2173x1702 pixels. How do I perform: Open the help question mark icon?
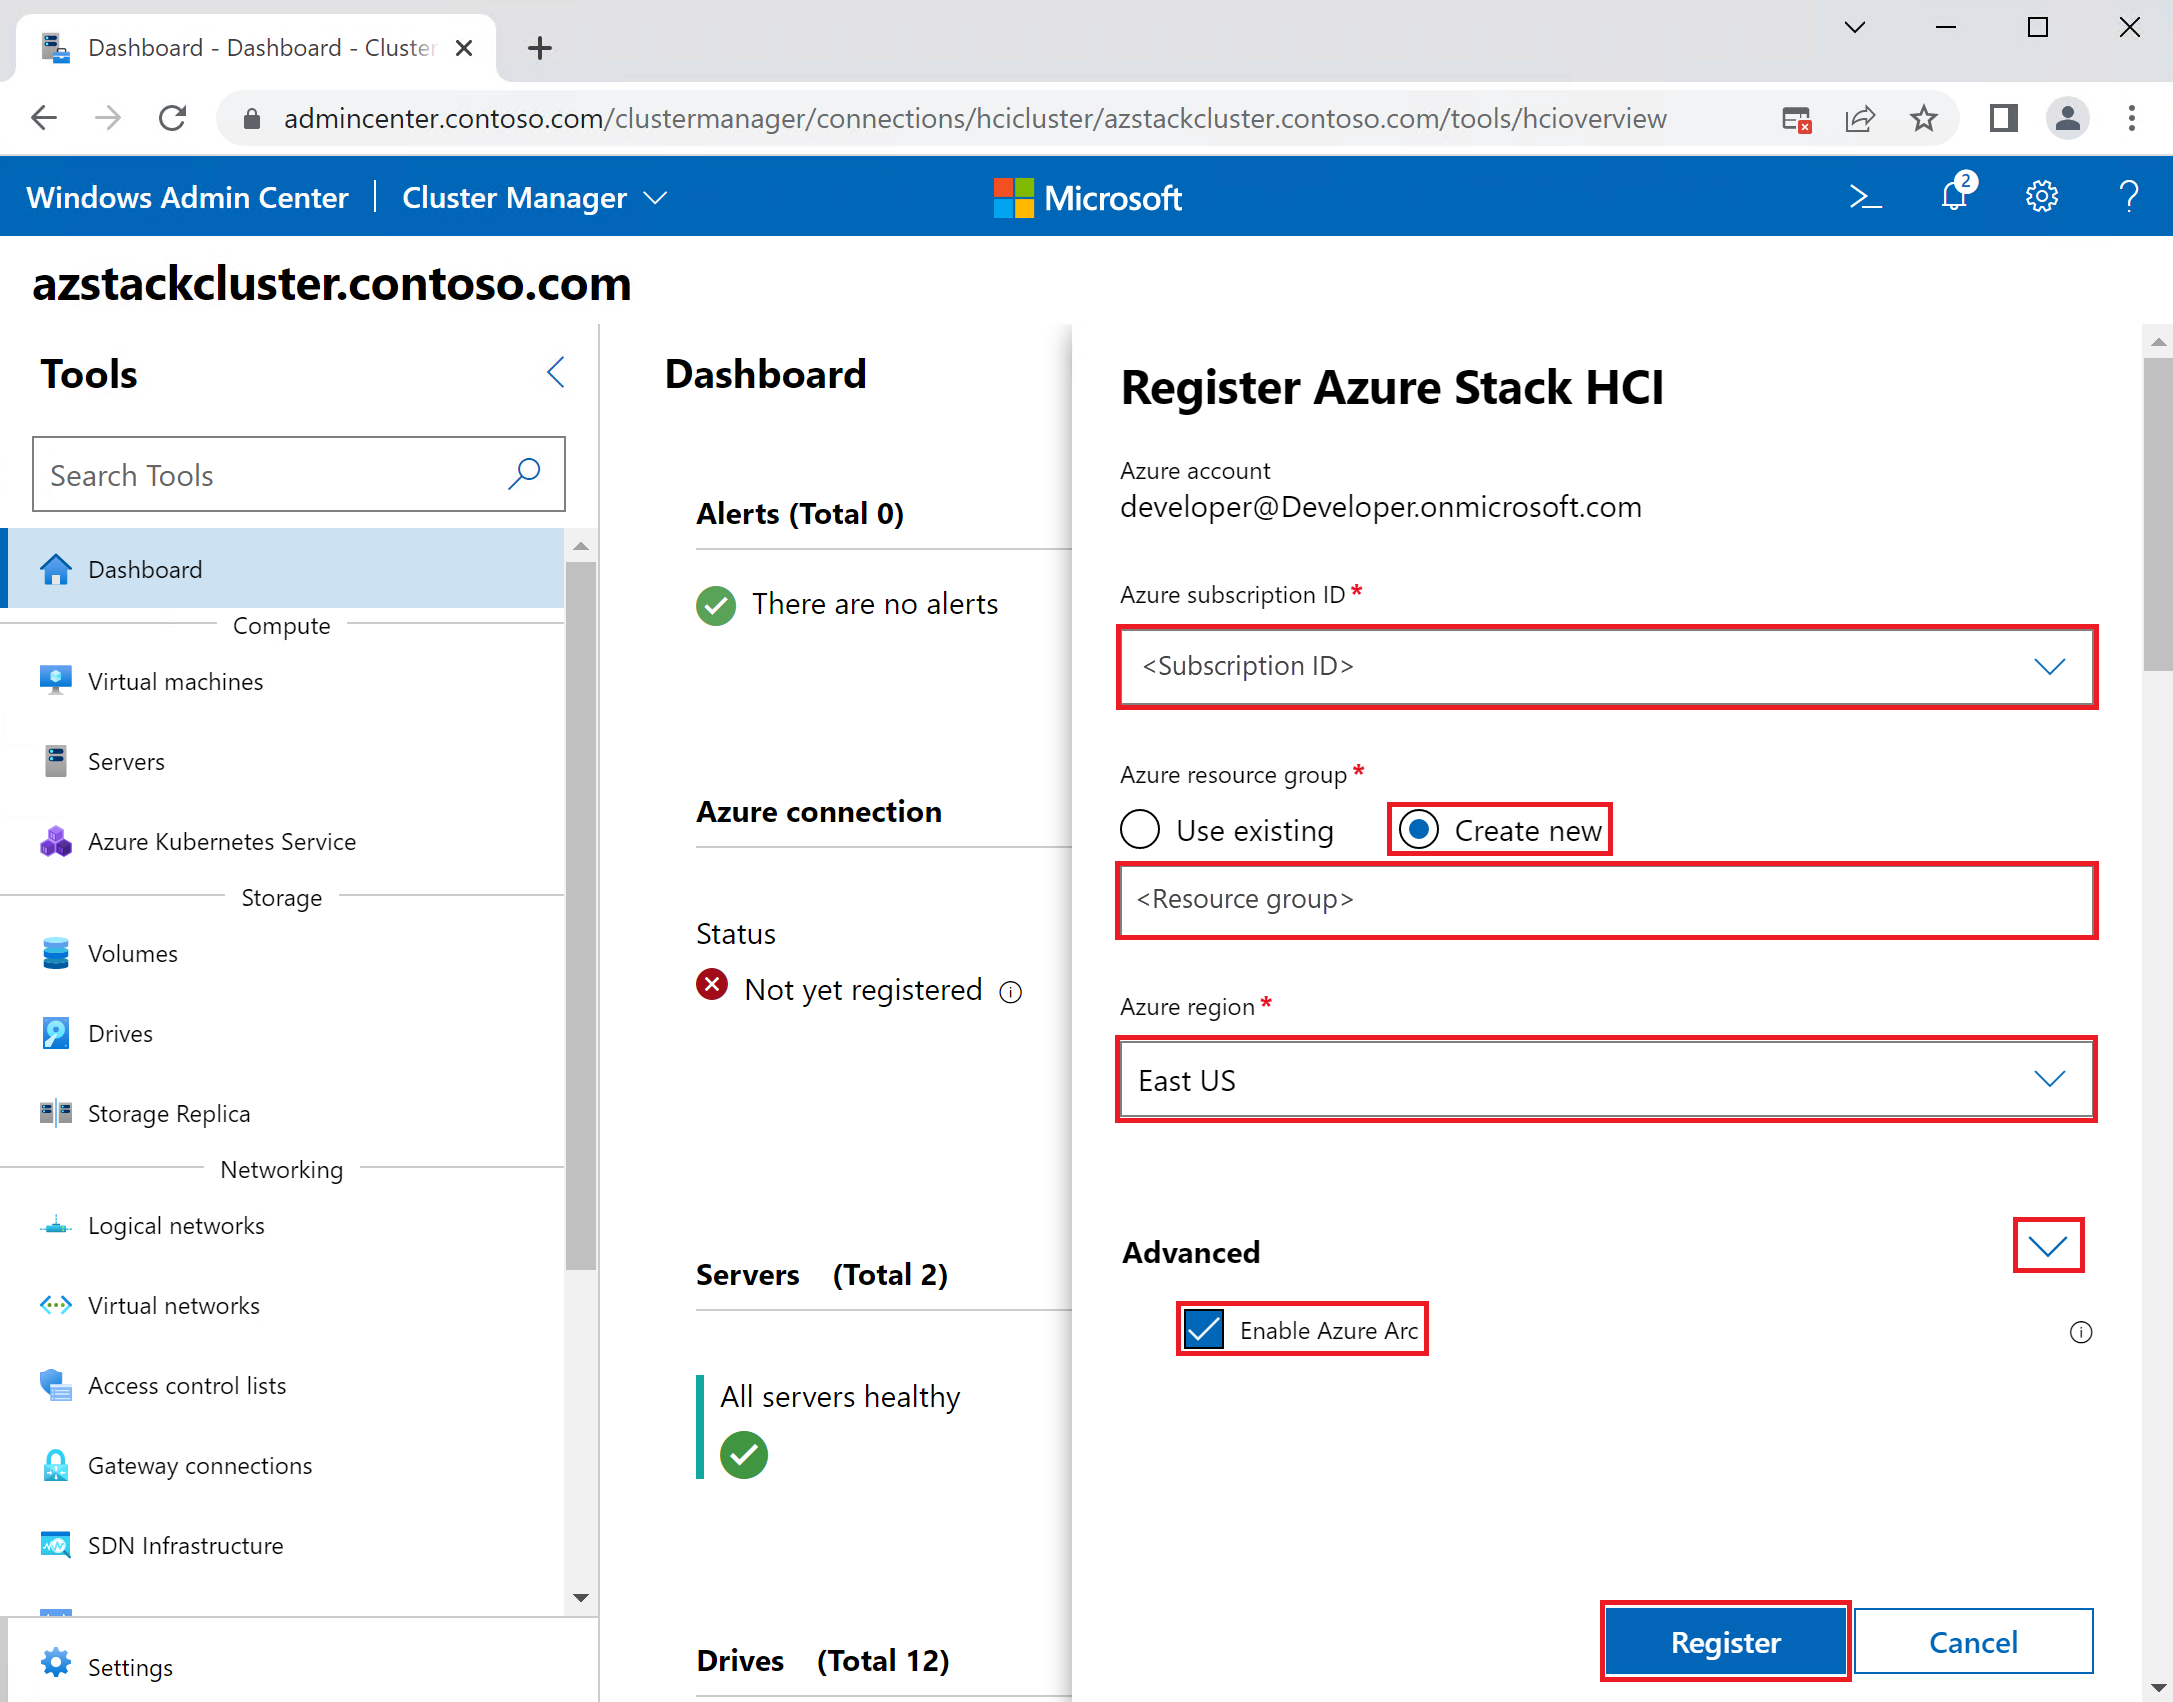(x=2129, y=196)
